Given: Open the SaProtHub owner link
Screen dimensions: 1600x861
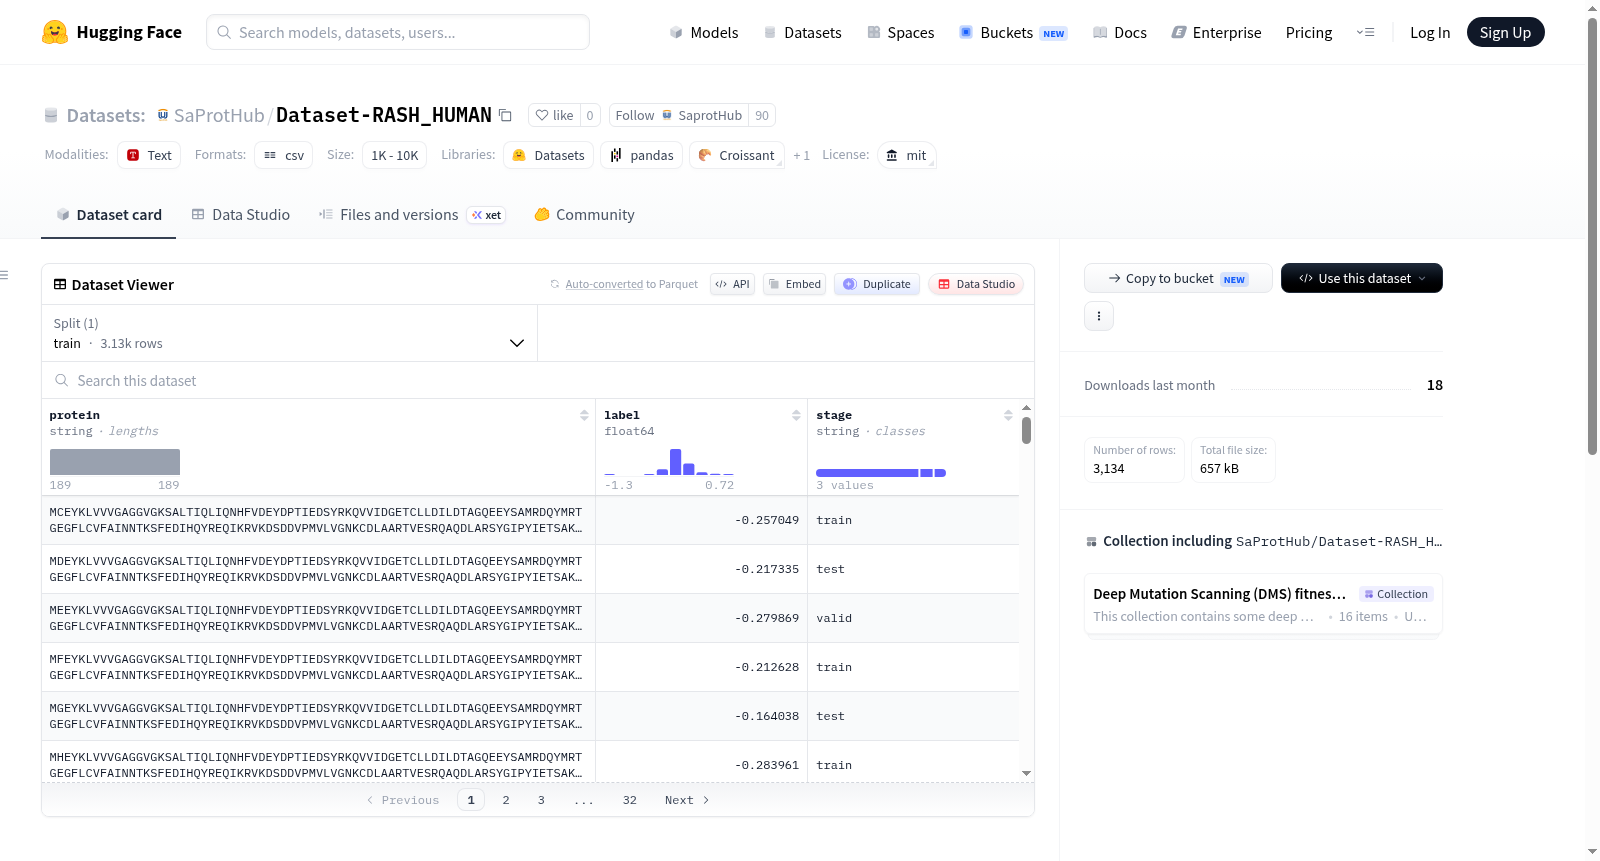Looking at the screenshot, I should (219, 116).
